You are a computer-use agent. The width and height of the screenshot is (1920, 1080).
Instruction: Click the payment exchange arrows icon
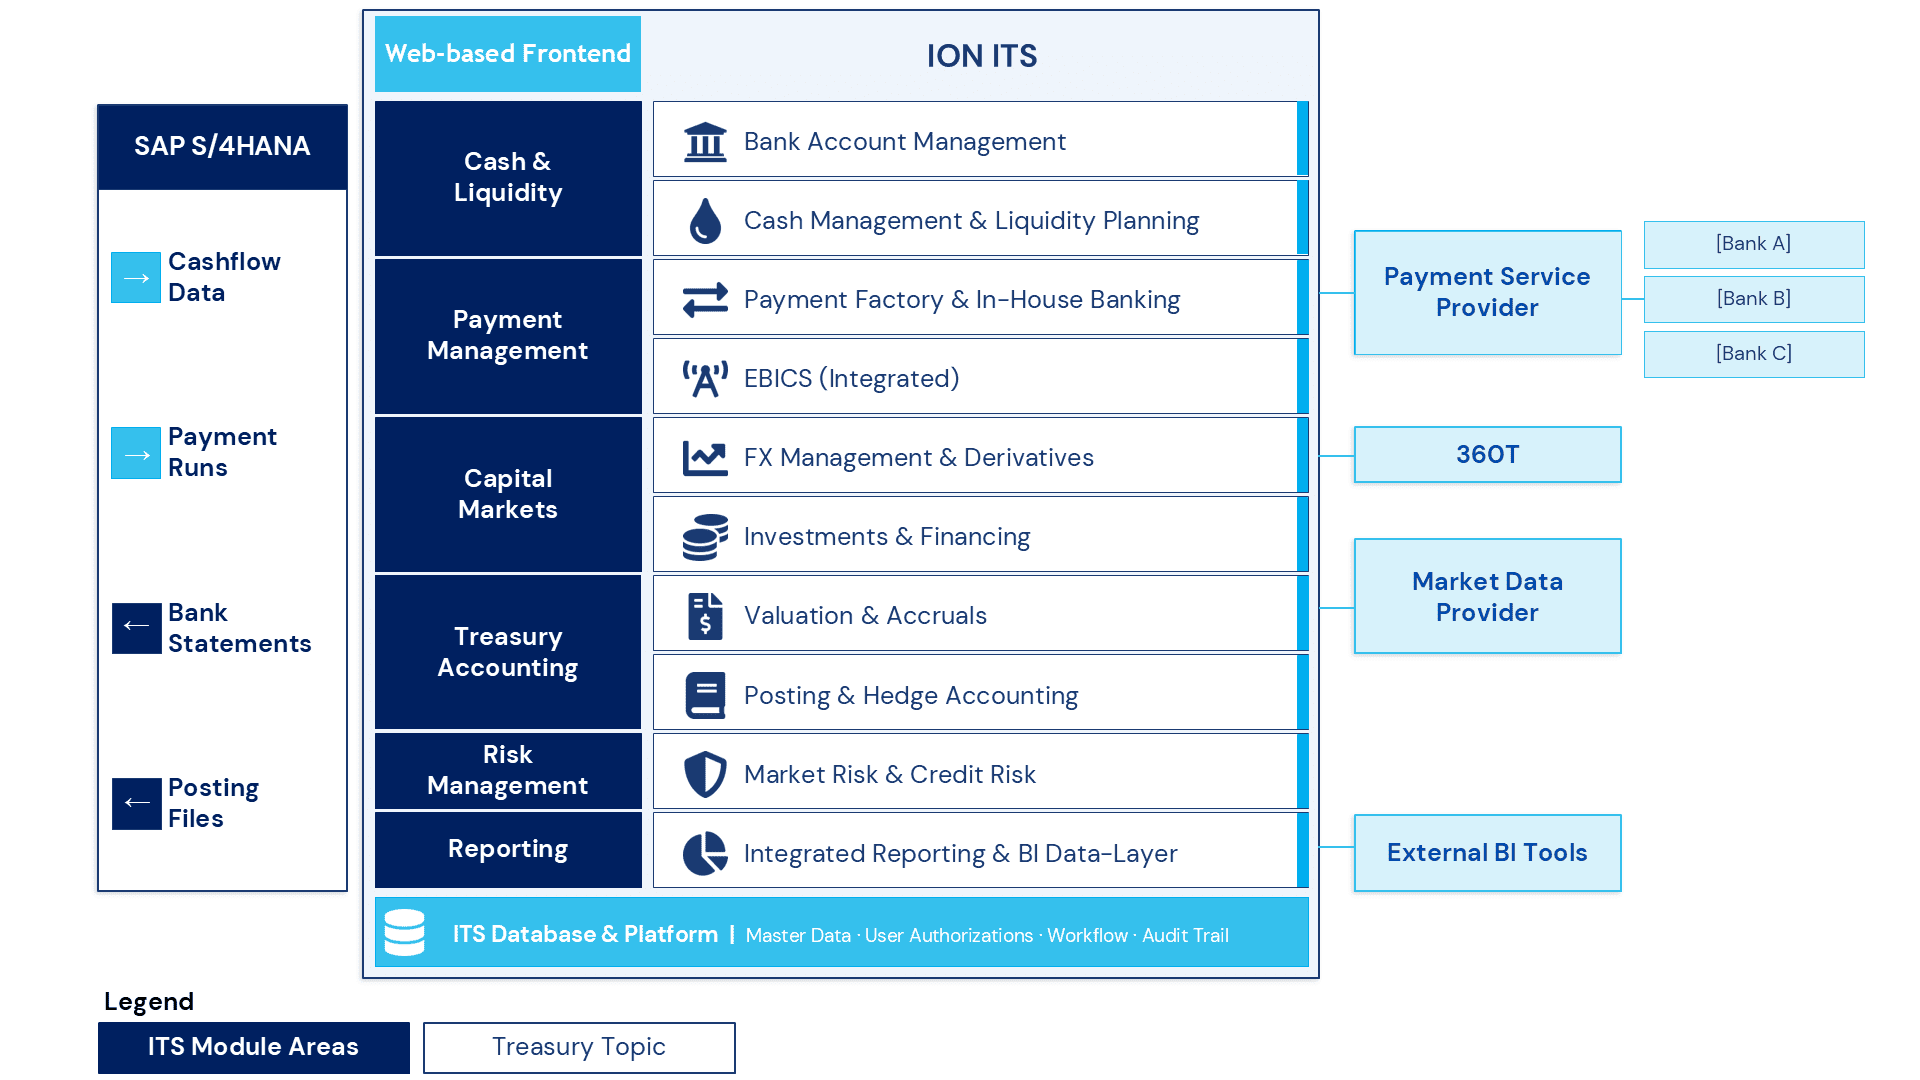tap(705, 299)
